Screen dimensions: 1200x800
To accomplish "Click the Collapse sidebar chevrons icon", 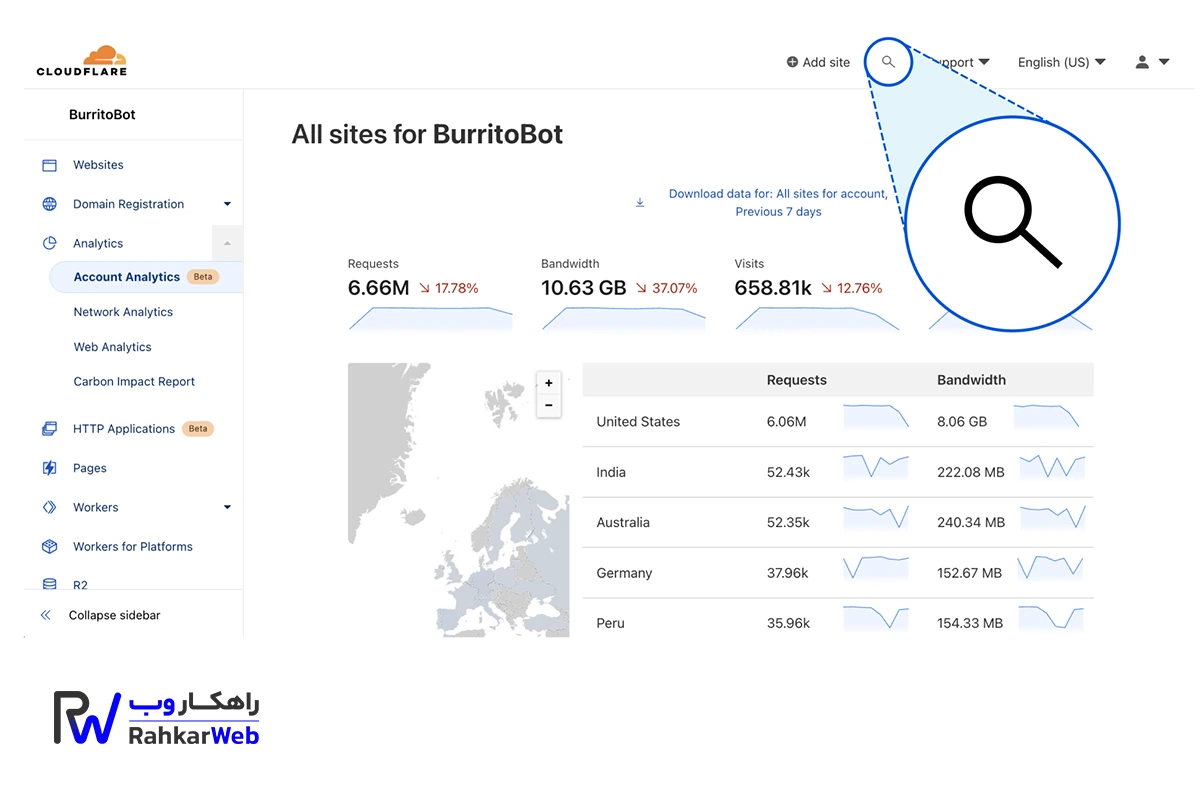I will coord(45,615).
